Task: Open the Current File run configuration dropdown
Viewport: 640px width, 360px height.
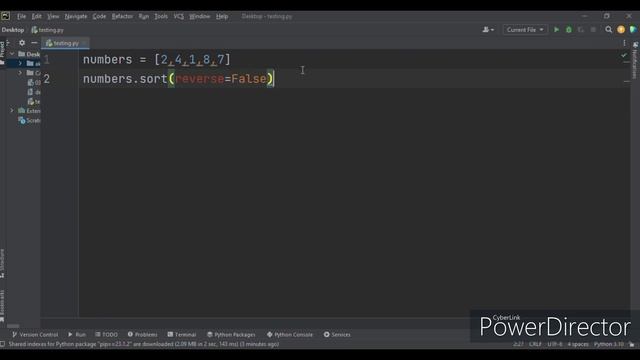Action: [x=525, y=30]
